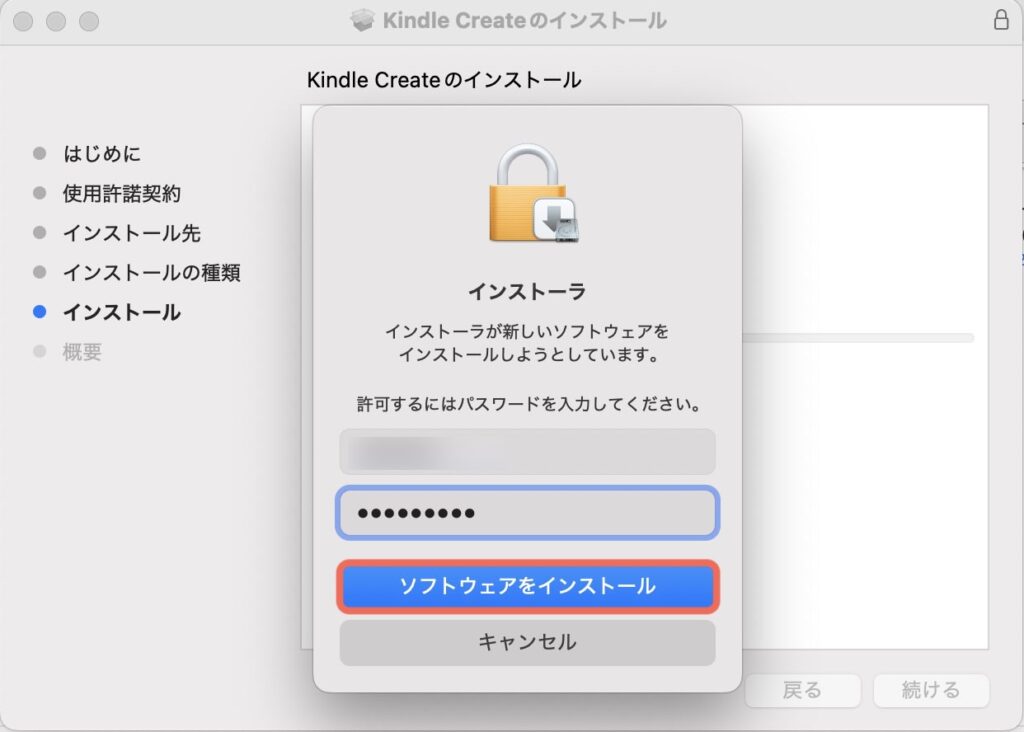Click the インストーラ heading in the dialog
The height and width of the screenshot is (732, 1024).
[x=527, y=292]
